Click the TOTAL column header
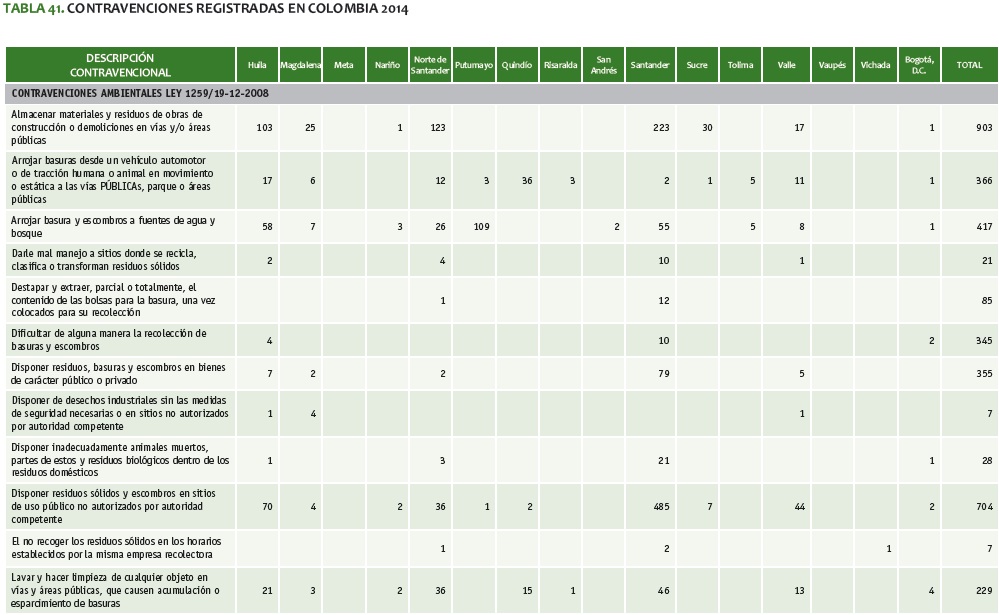 968,65
